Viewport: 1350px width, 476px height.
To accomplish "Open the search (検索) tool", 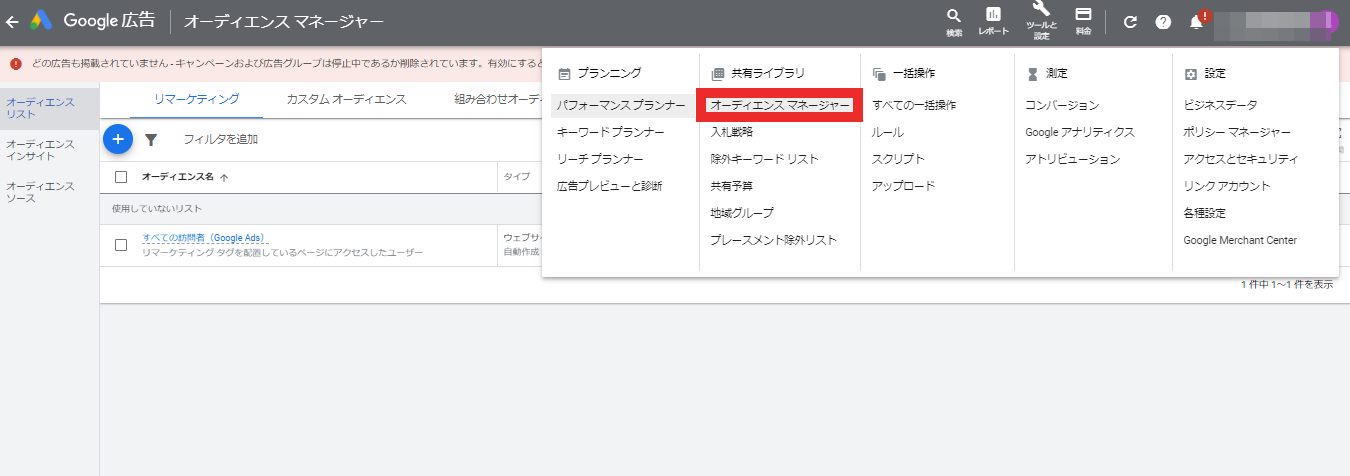I will [x=954, y=22].
